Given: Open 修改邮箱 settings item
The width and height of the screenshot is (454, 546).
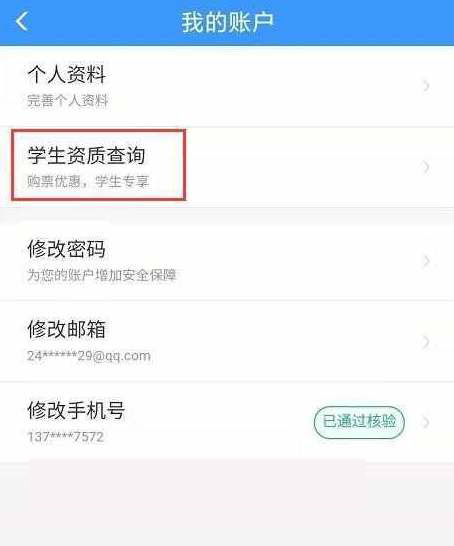Looking at the screenshot, I should (x=227, y=342).
